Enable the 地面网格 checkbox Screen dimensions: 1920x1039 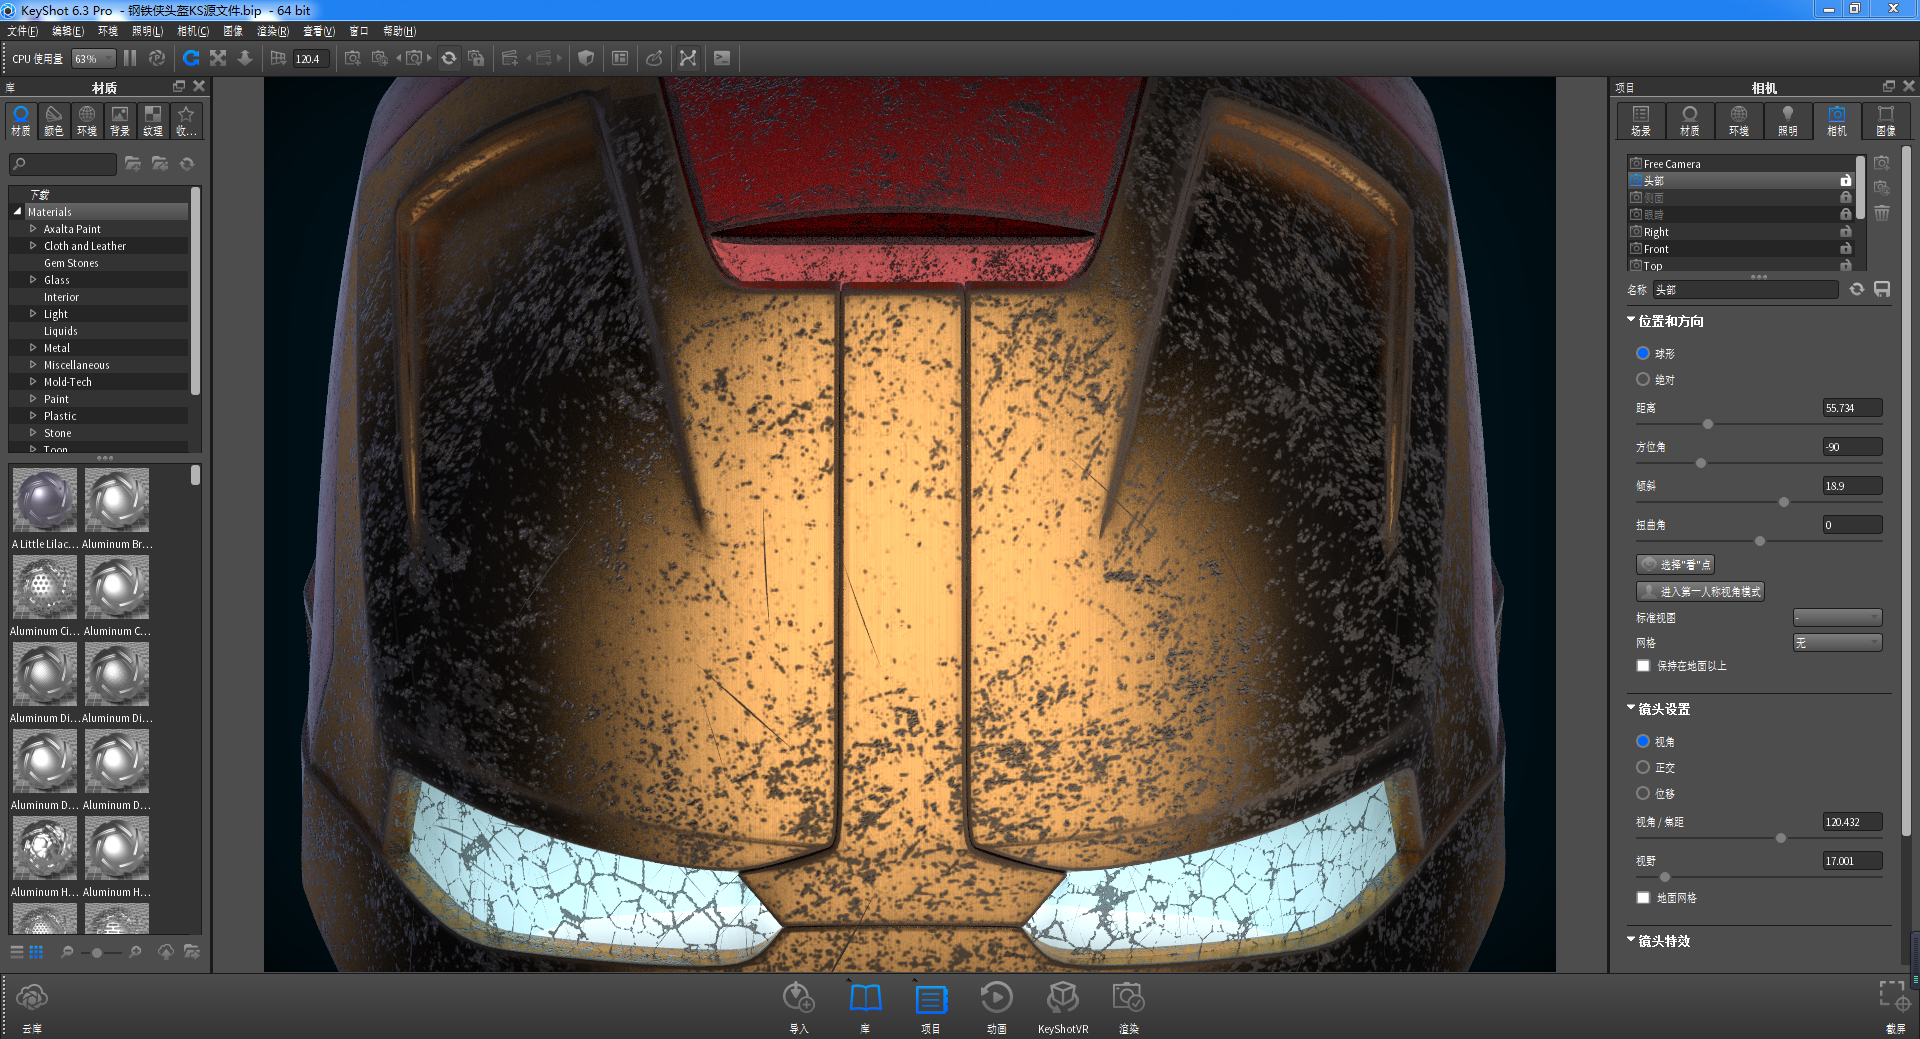click(1642, 897)
